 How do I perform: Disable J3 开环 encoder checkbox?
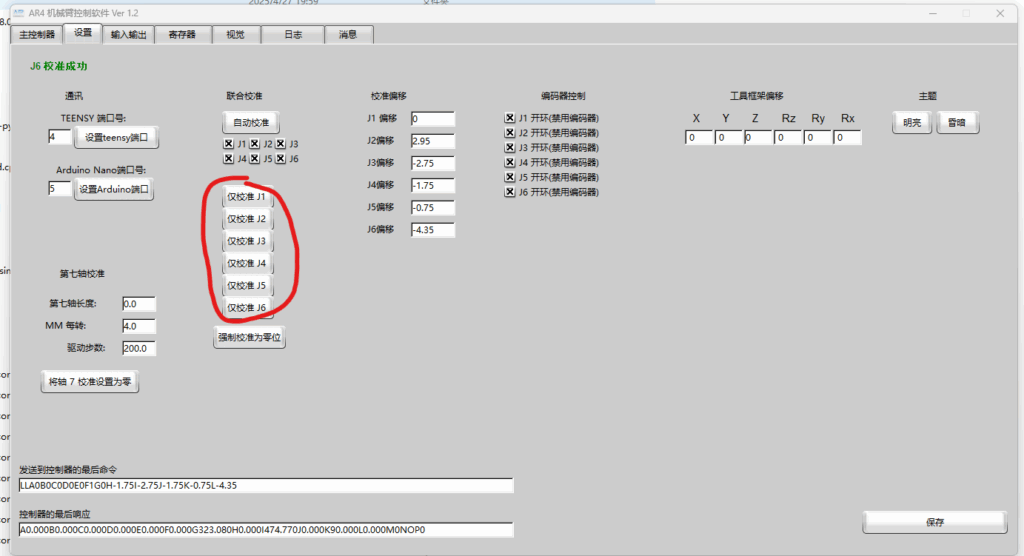coord(510,147)
